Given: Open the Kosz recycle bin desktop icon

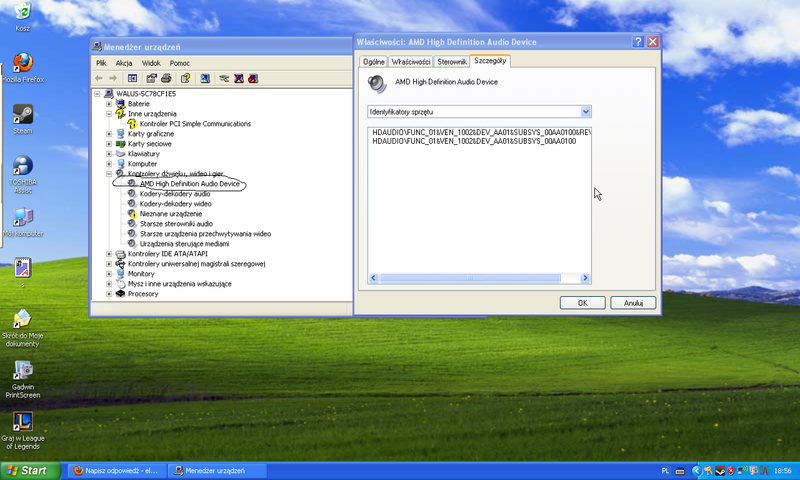Looking at the screenshot, I should pos(22,16).
